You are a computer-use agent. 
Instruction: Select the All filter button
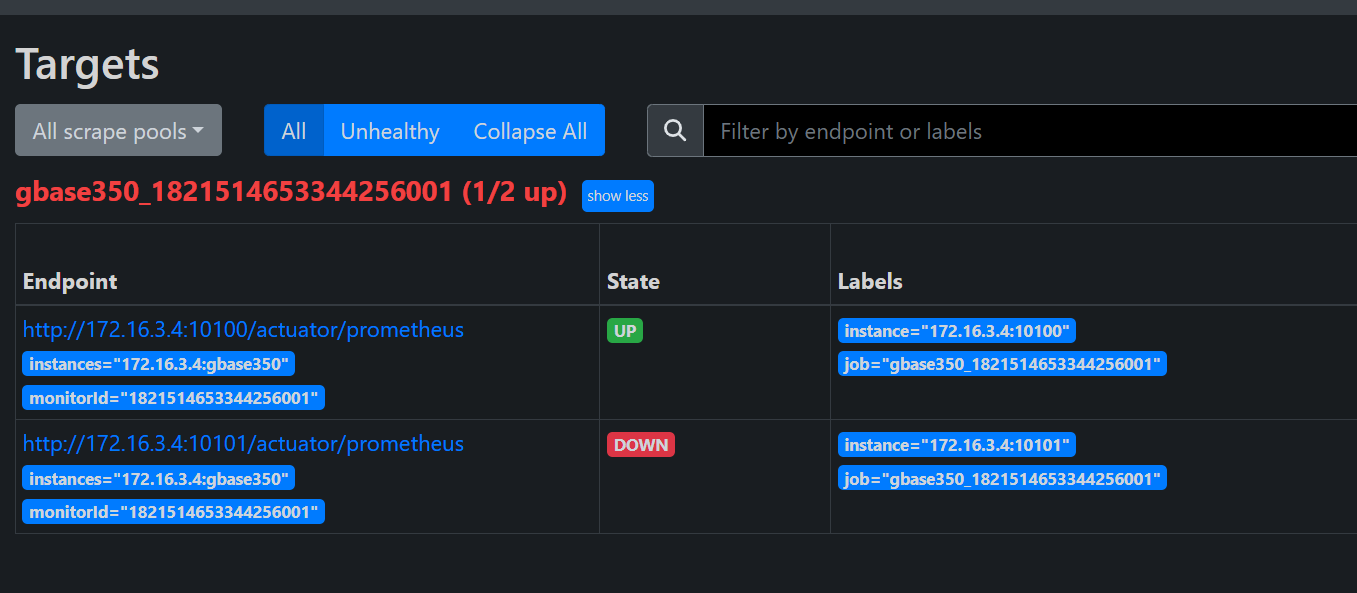click(x=294, y=131)
